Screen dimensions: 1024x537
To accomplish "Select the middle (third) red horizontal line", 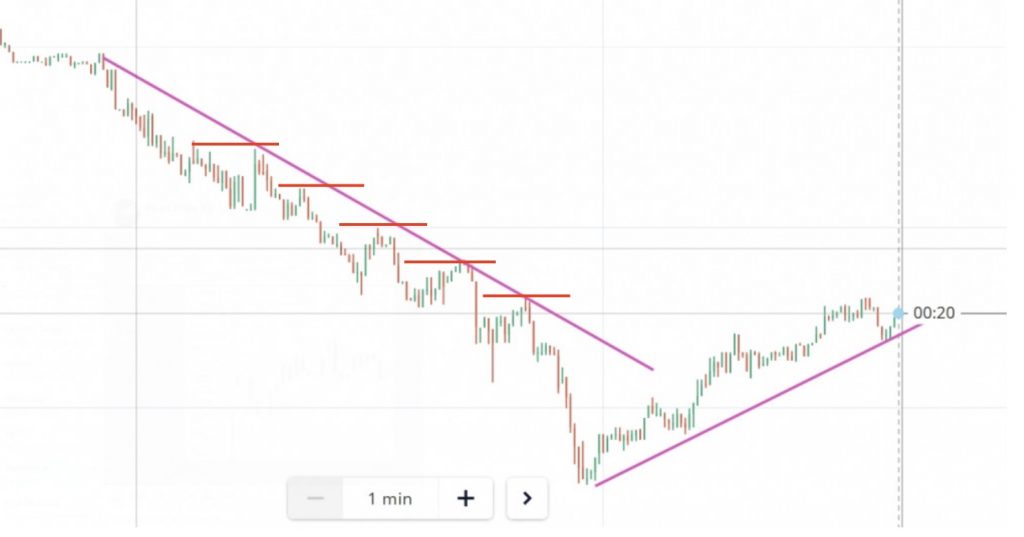I will click(383, 224).
